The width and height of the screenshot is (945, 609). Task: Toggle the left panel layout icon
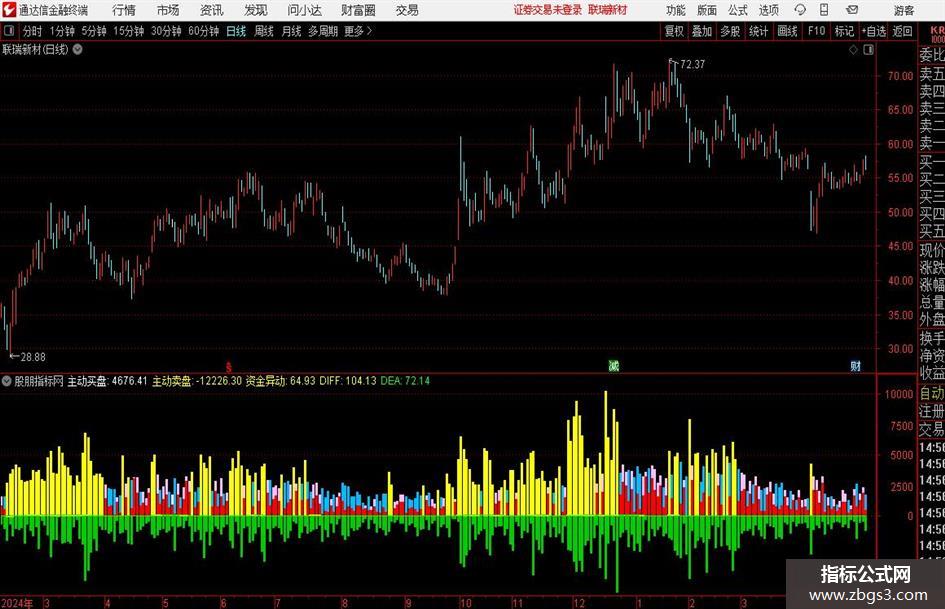pos(9,31)
